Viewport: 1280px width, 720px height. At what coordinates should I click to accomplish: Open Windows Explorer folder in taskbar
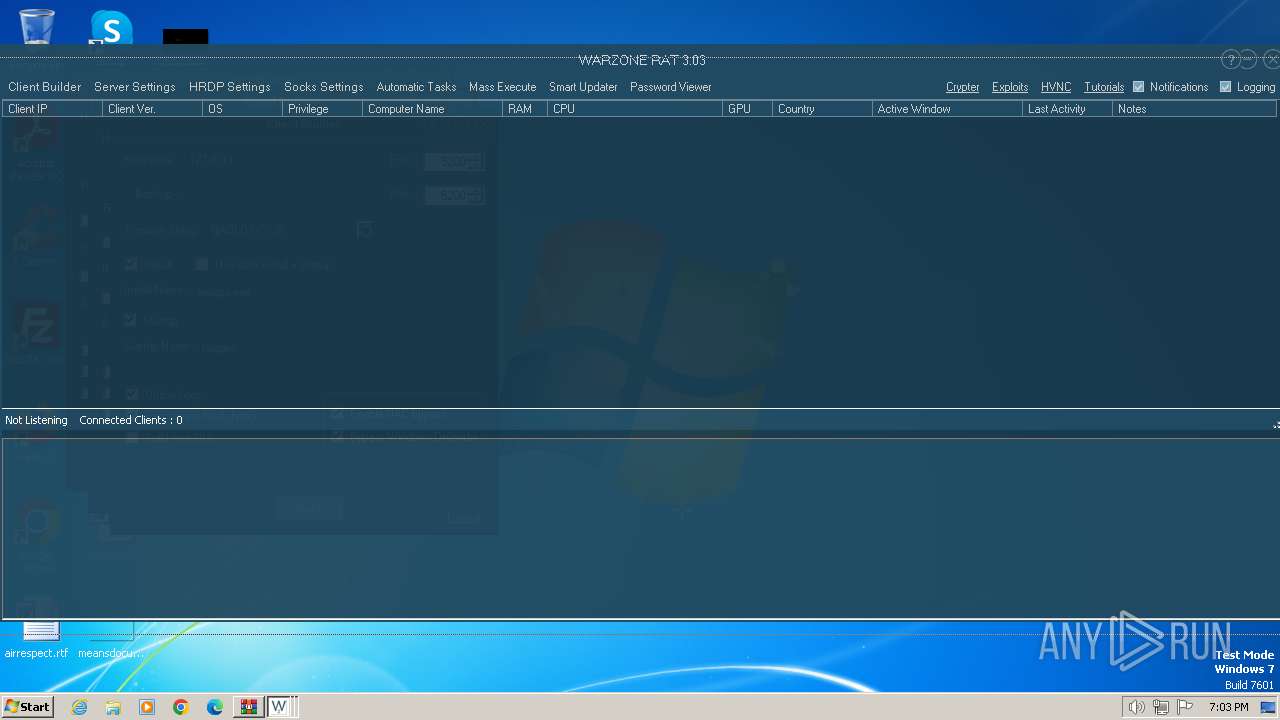pyautogui.click(x=113, y=707)
